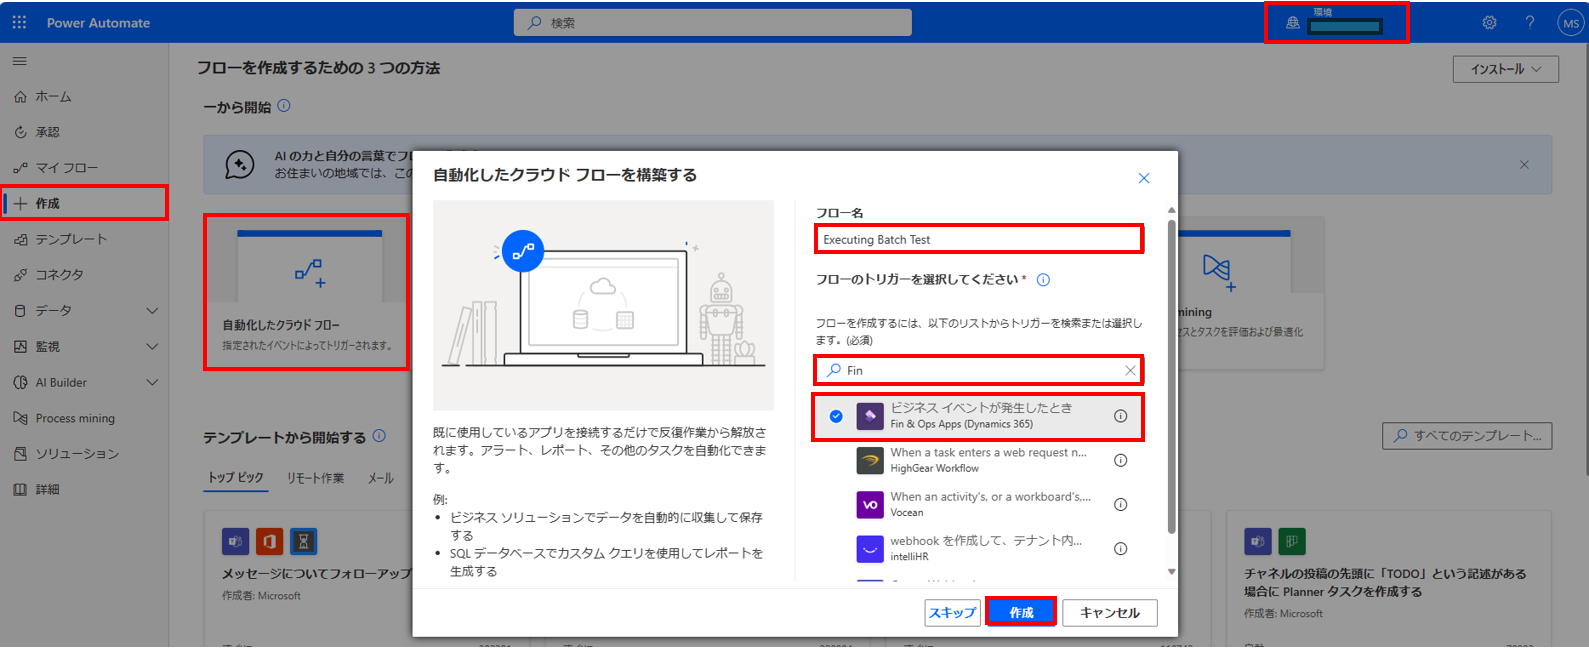Open info for HighGear Workflow trigger
Image resolution: width=1589 pixels, height=648 pixels.
(1121, 460)
